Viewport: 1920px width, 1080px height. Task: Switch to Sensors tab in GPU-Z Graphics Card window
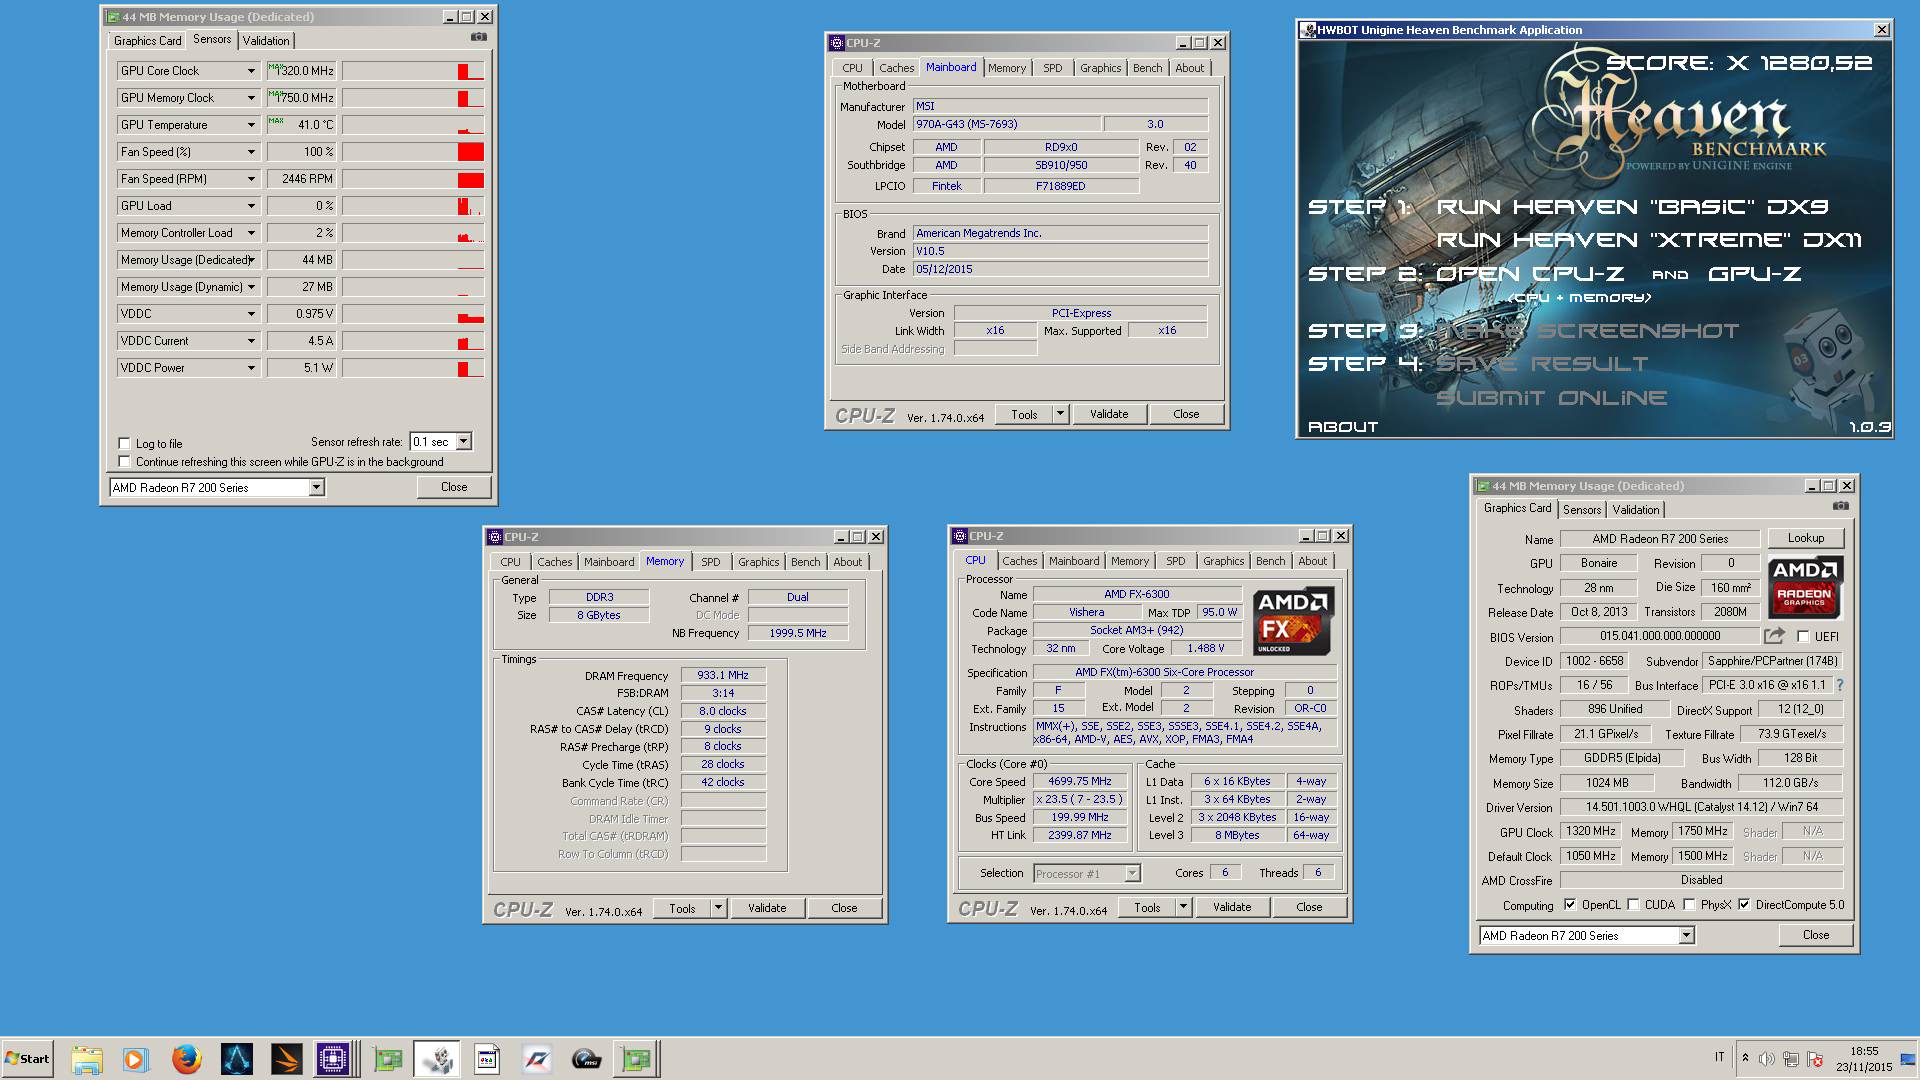click(x=1582, y=510)
